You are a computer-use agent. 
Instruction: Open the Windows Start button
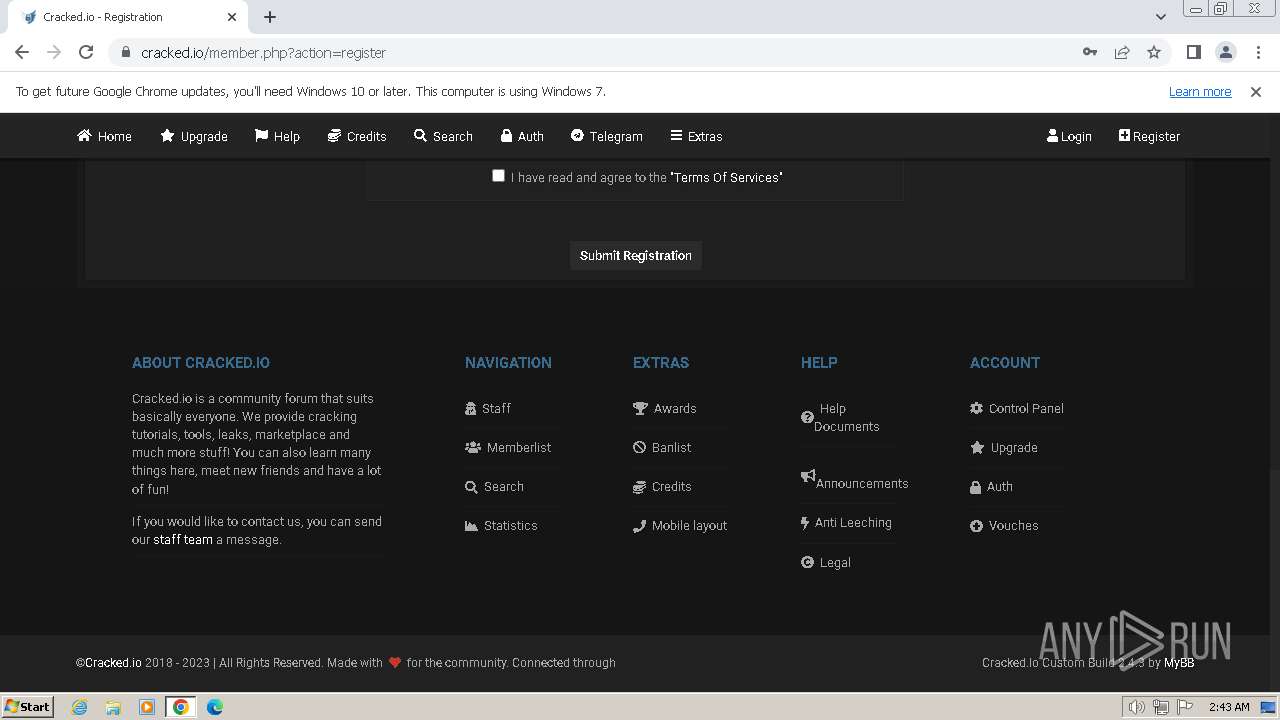[x=27, y=706]
